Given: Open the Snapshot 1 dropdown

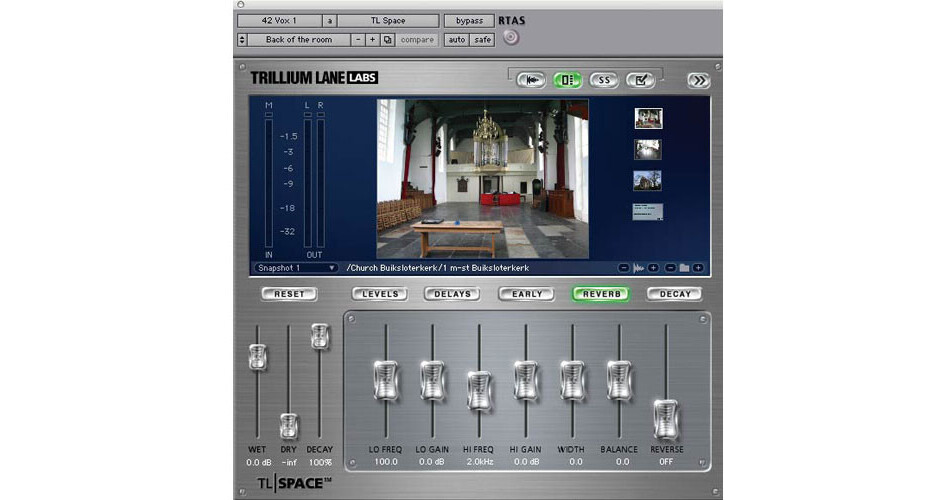Looking at the screenshot, I should [296, 268].
